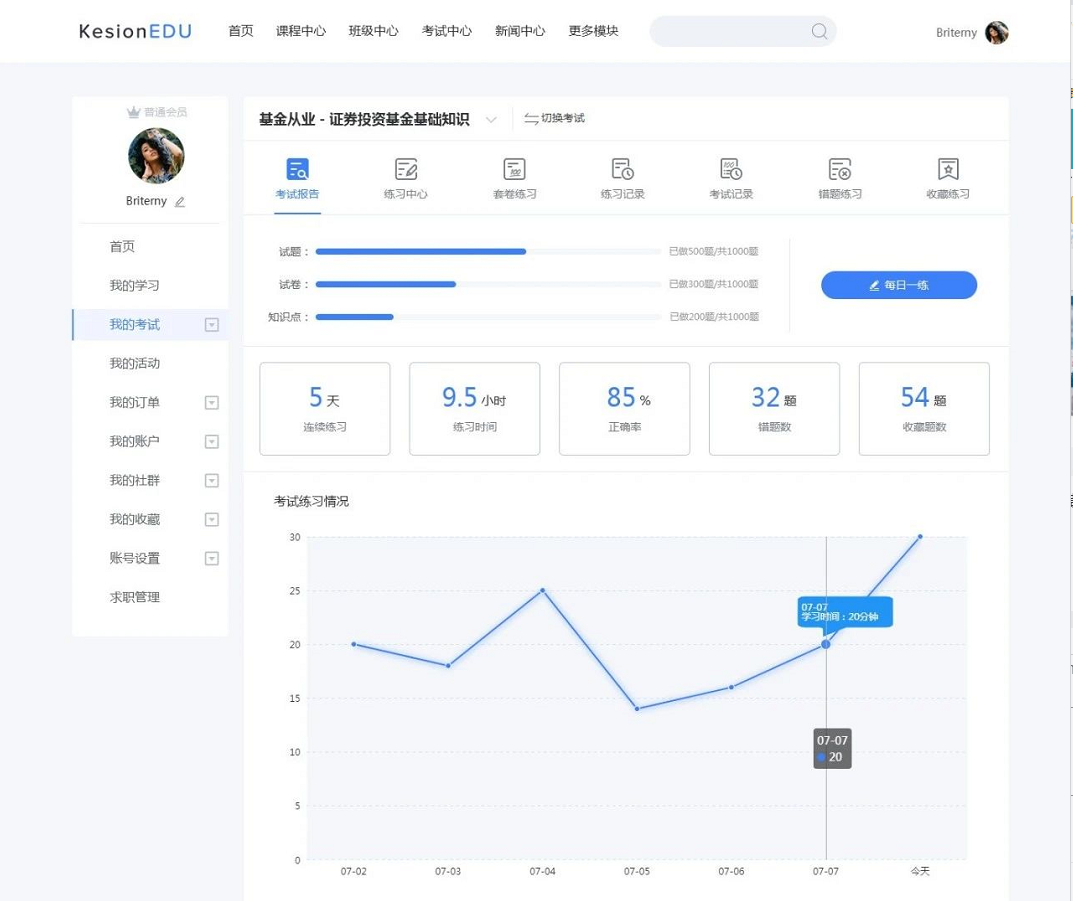1073x901 pixels.
Task: Open the 考试报告 exam report icon
Action: click(297, 169)
